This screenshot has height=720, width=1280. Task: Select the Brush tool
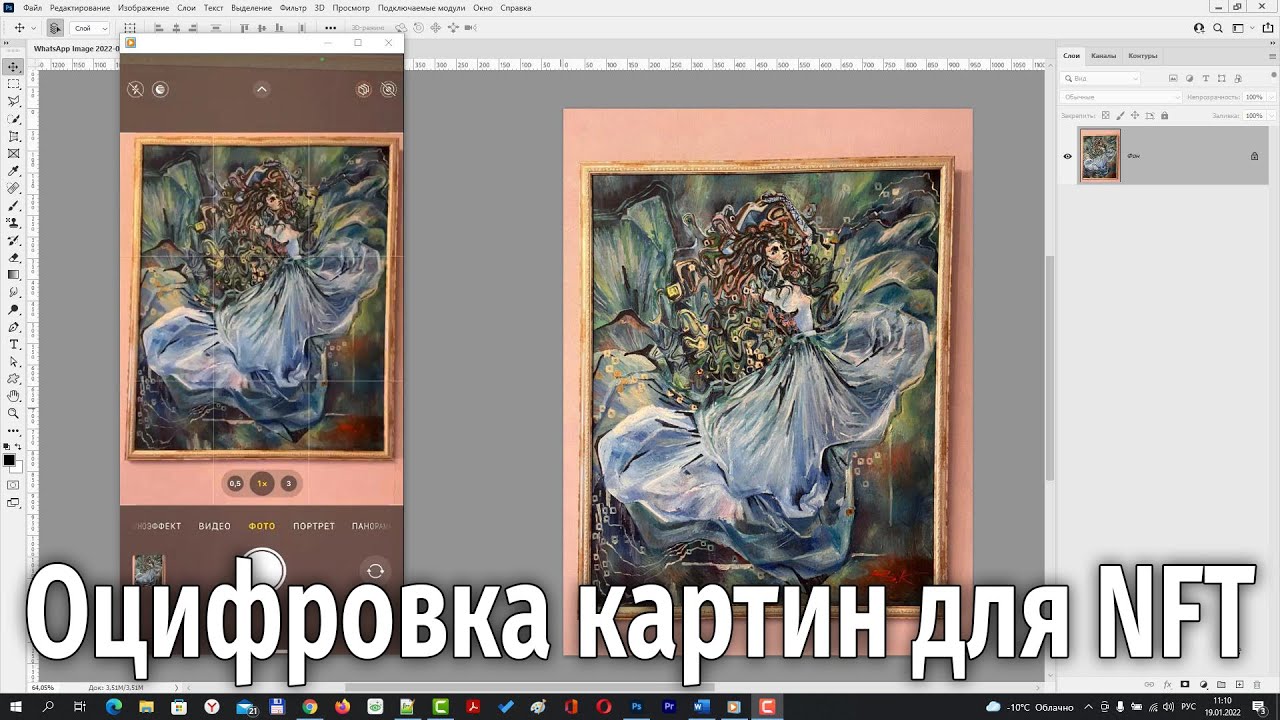click(13, 205)
